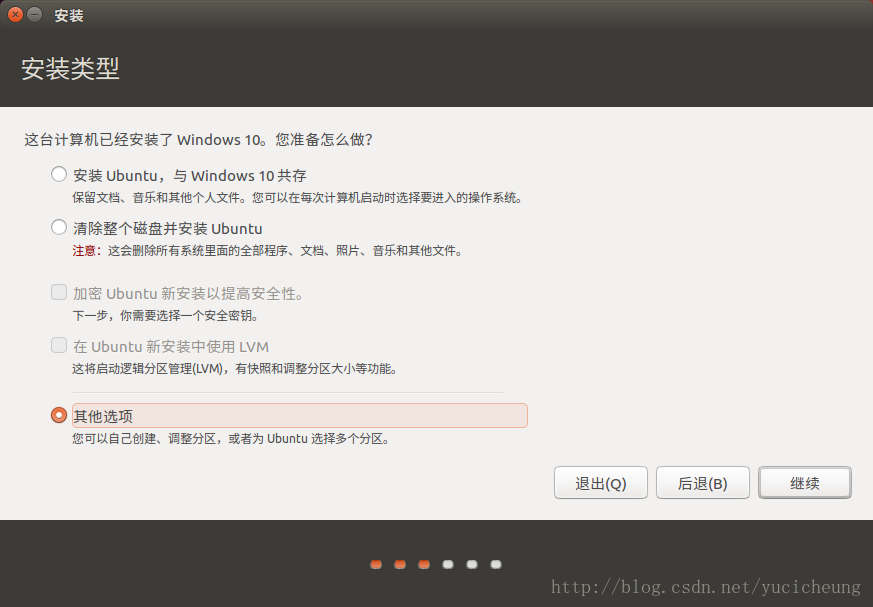Screen dimensions: 873x607
Task: Click the 安装类型 heading text
Action: pyautogui.click(x=70, y=68)
